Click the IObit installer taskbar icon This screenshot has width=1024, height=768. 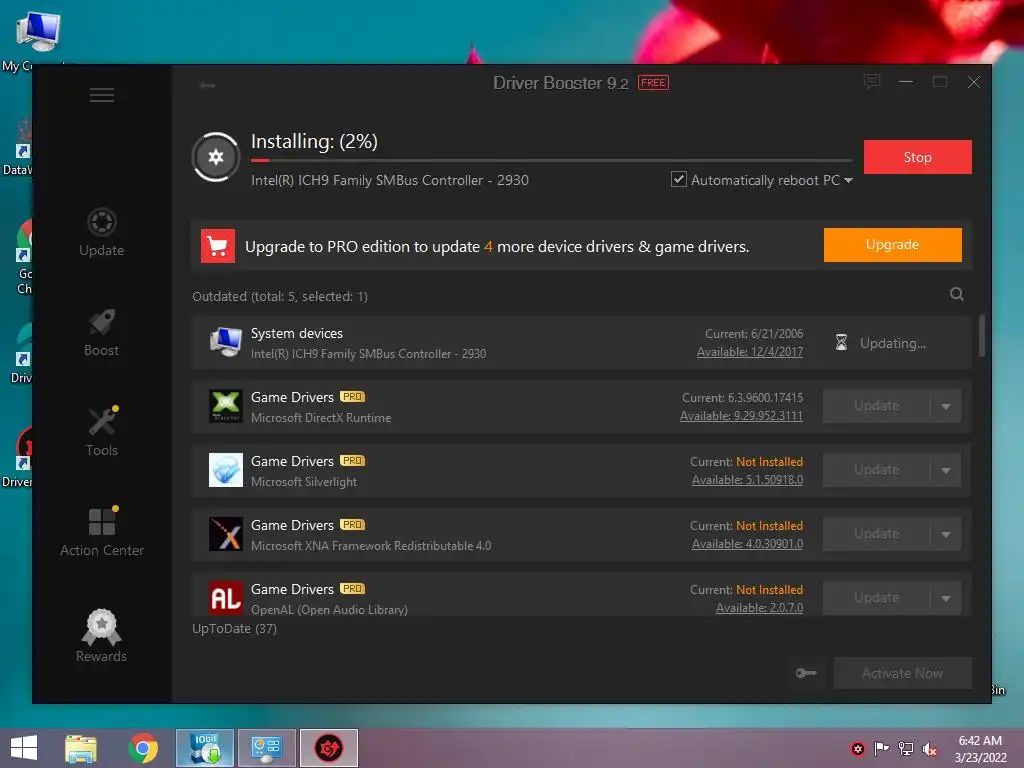point(205,748)
